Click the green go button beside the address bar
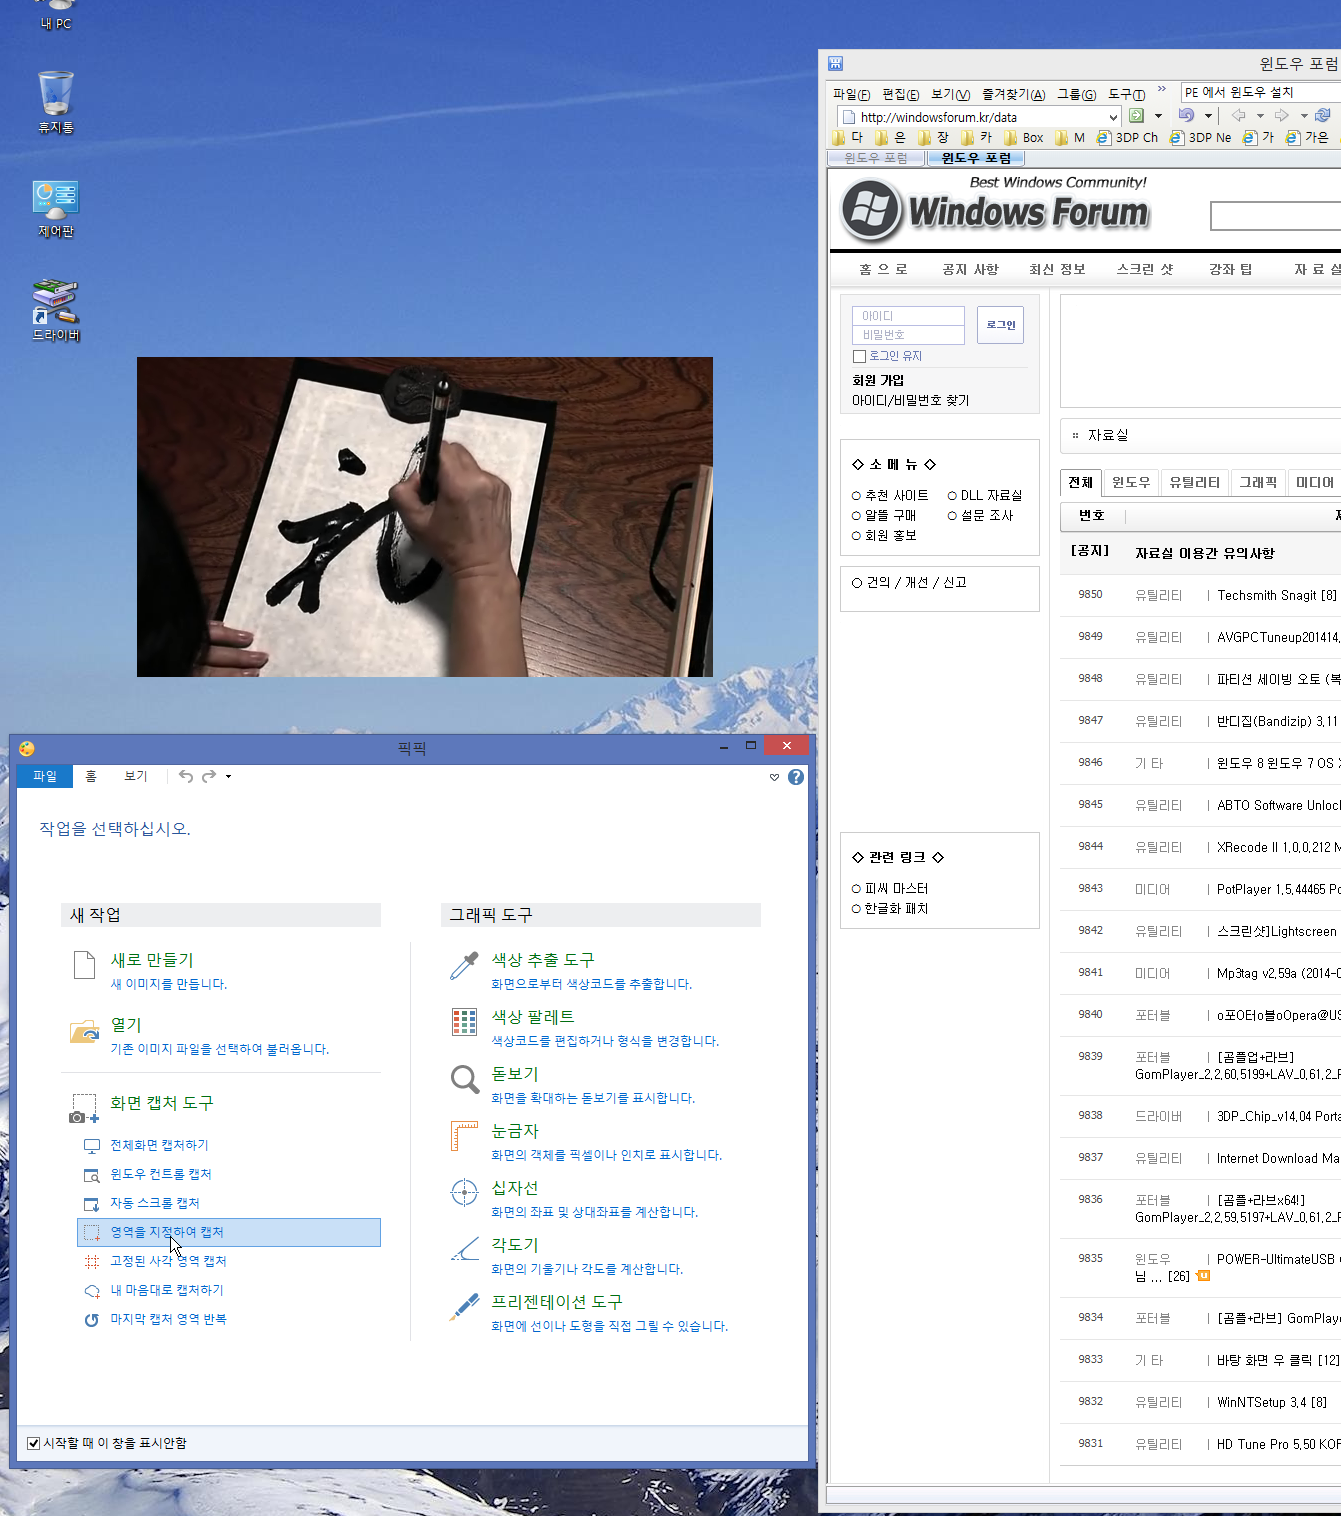 click(1137, 116)
